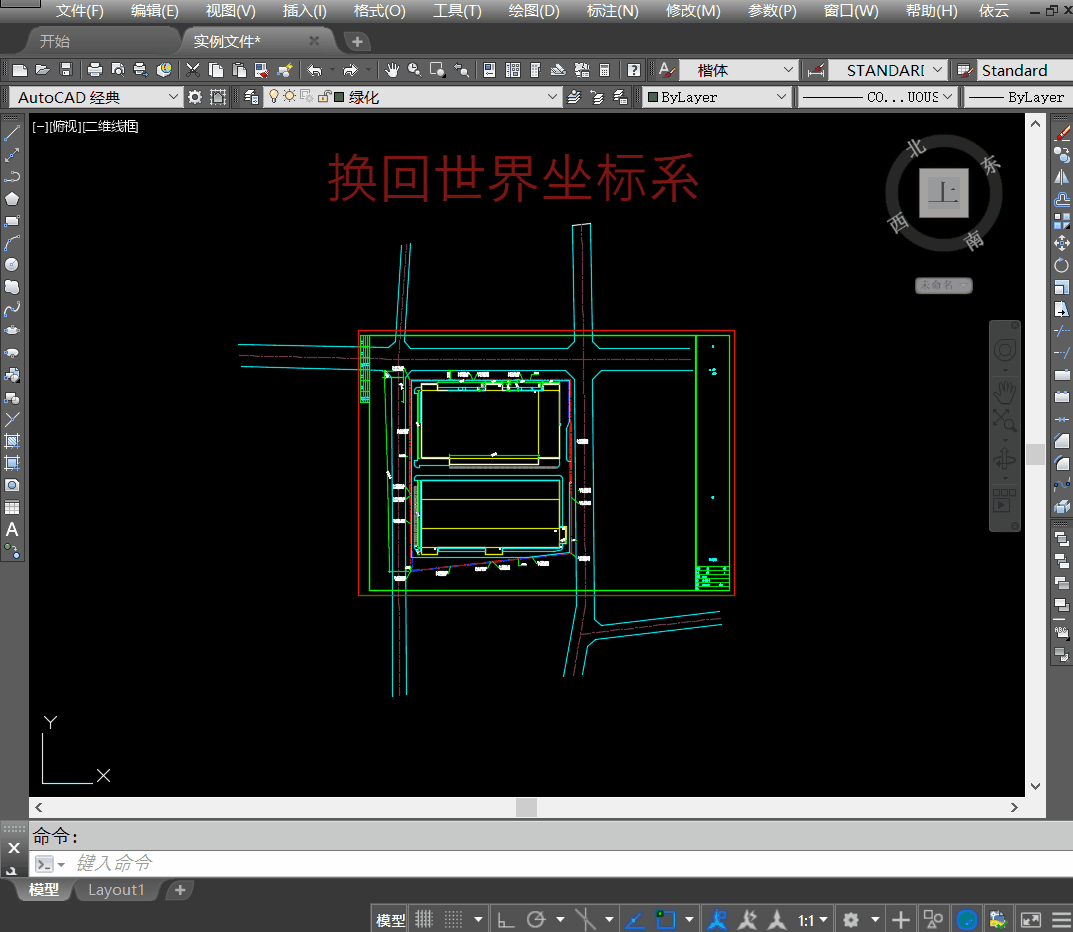This screenshot has height=932, width=1073.
Task: Print the drawing using Plot icon
Action: click(95, 70)
